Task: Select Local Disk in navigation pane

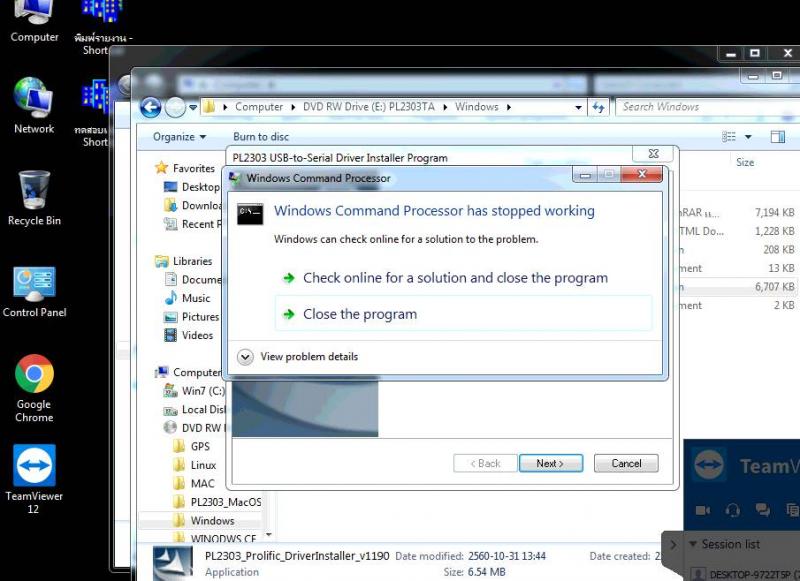Action: [194, 410]
